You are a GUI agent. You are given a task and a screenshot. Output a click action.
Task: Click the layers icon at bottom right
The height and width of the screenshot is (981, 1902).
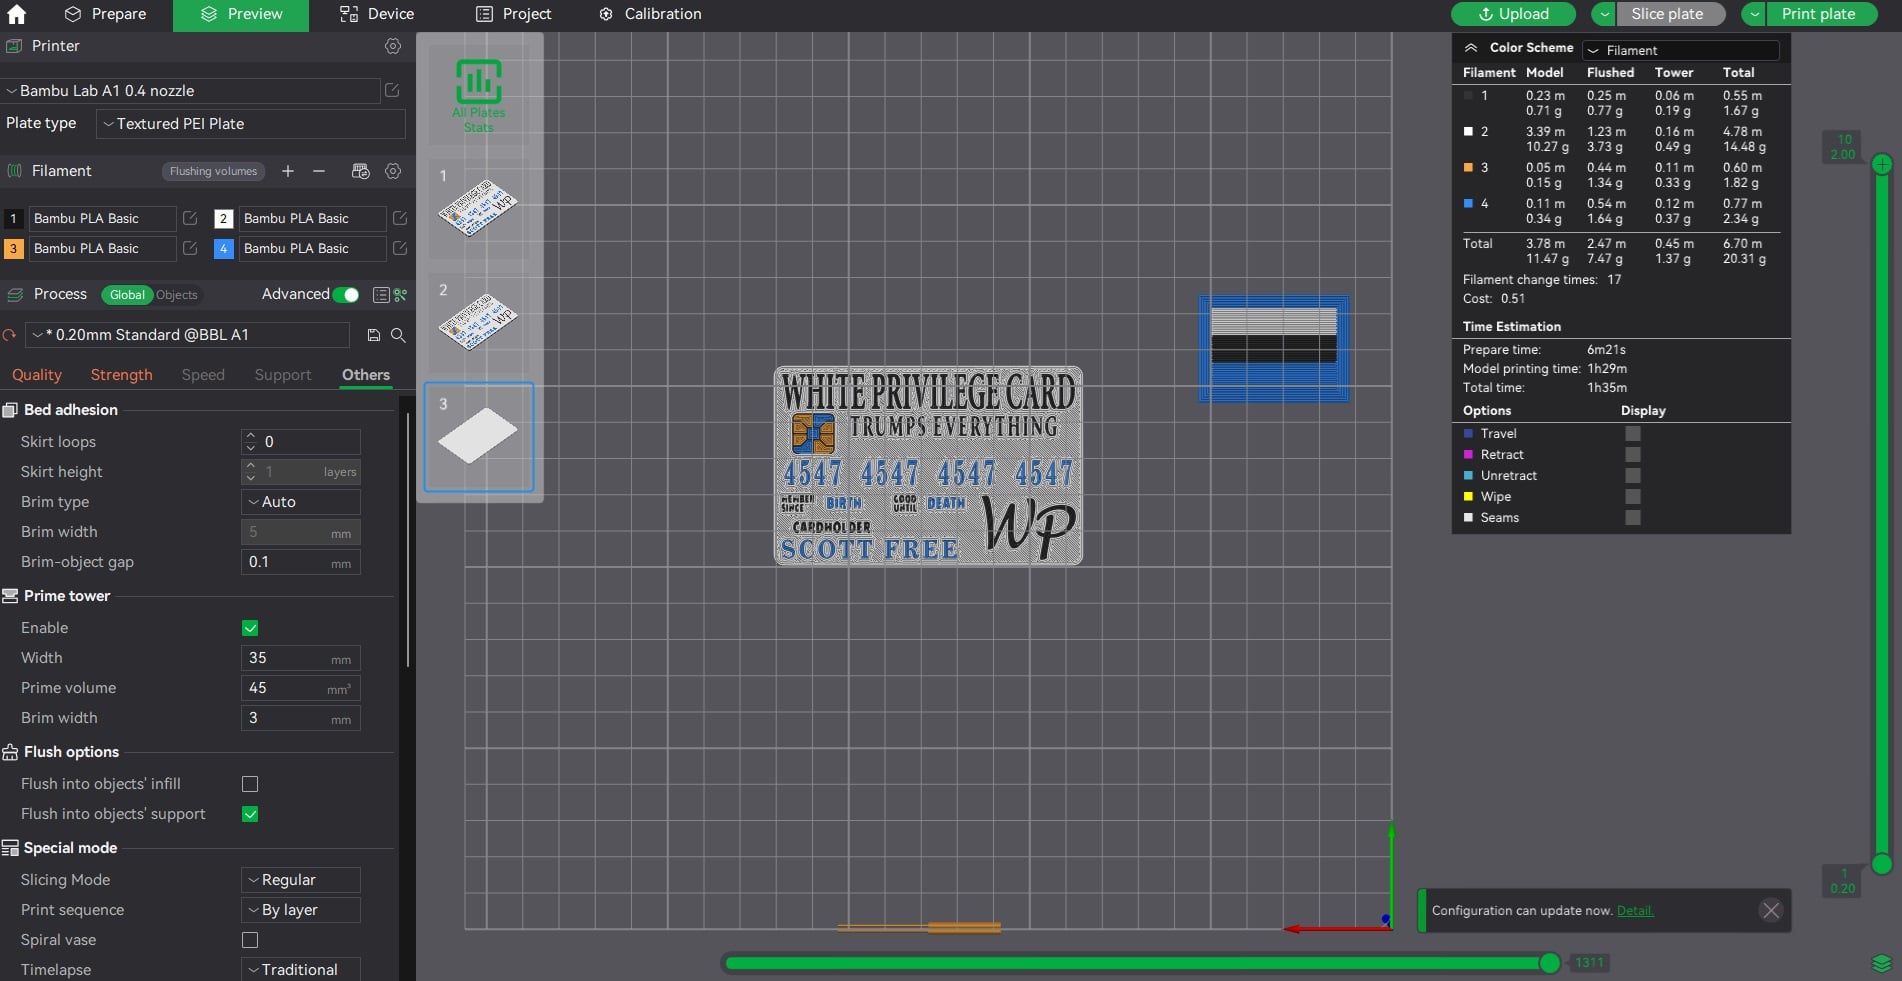1882,963
